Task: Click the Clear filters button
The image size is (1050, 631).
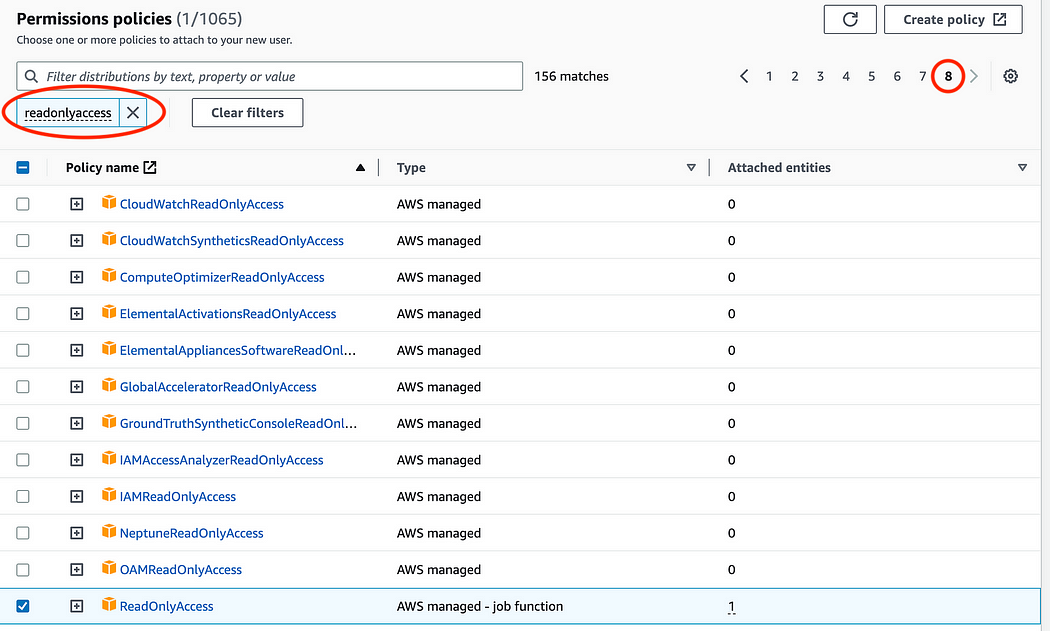Action: pyautogui.click(x=248, y=113)
